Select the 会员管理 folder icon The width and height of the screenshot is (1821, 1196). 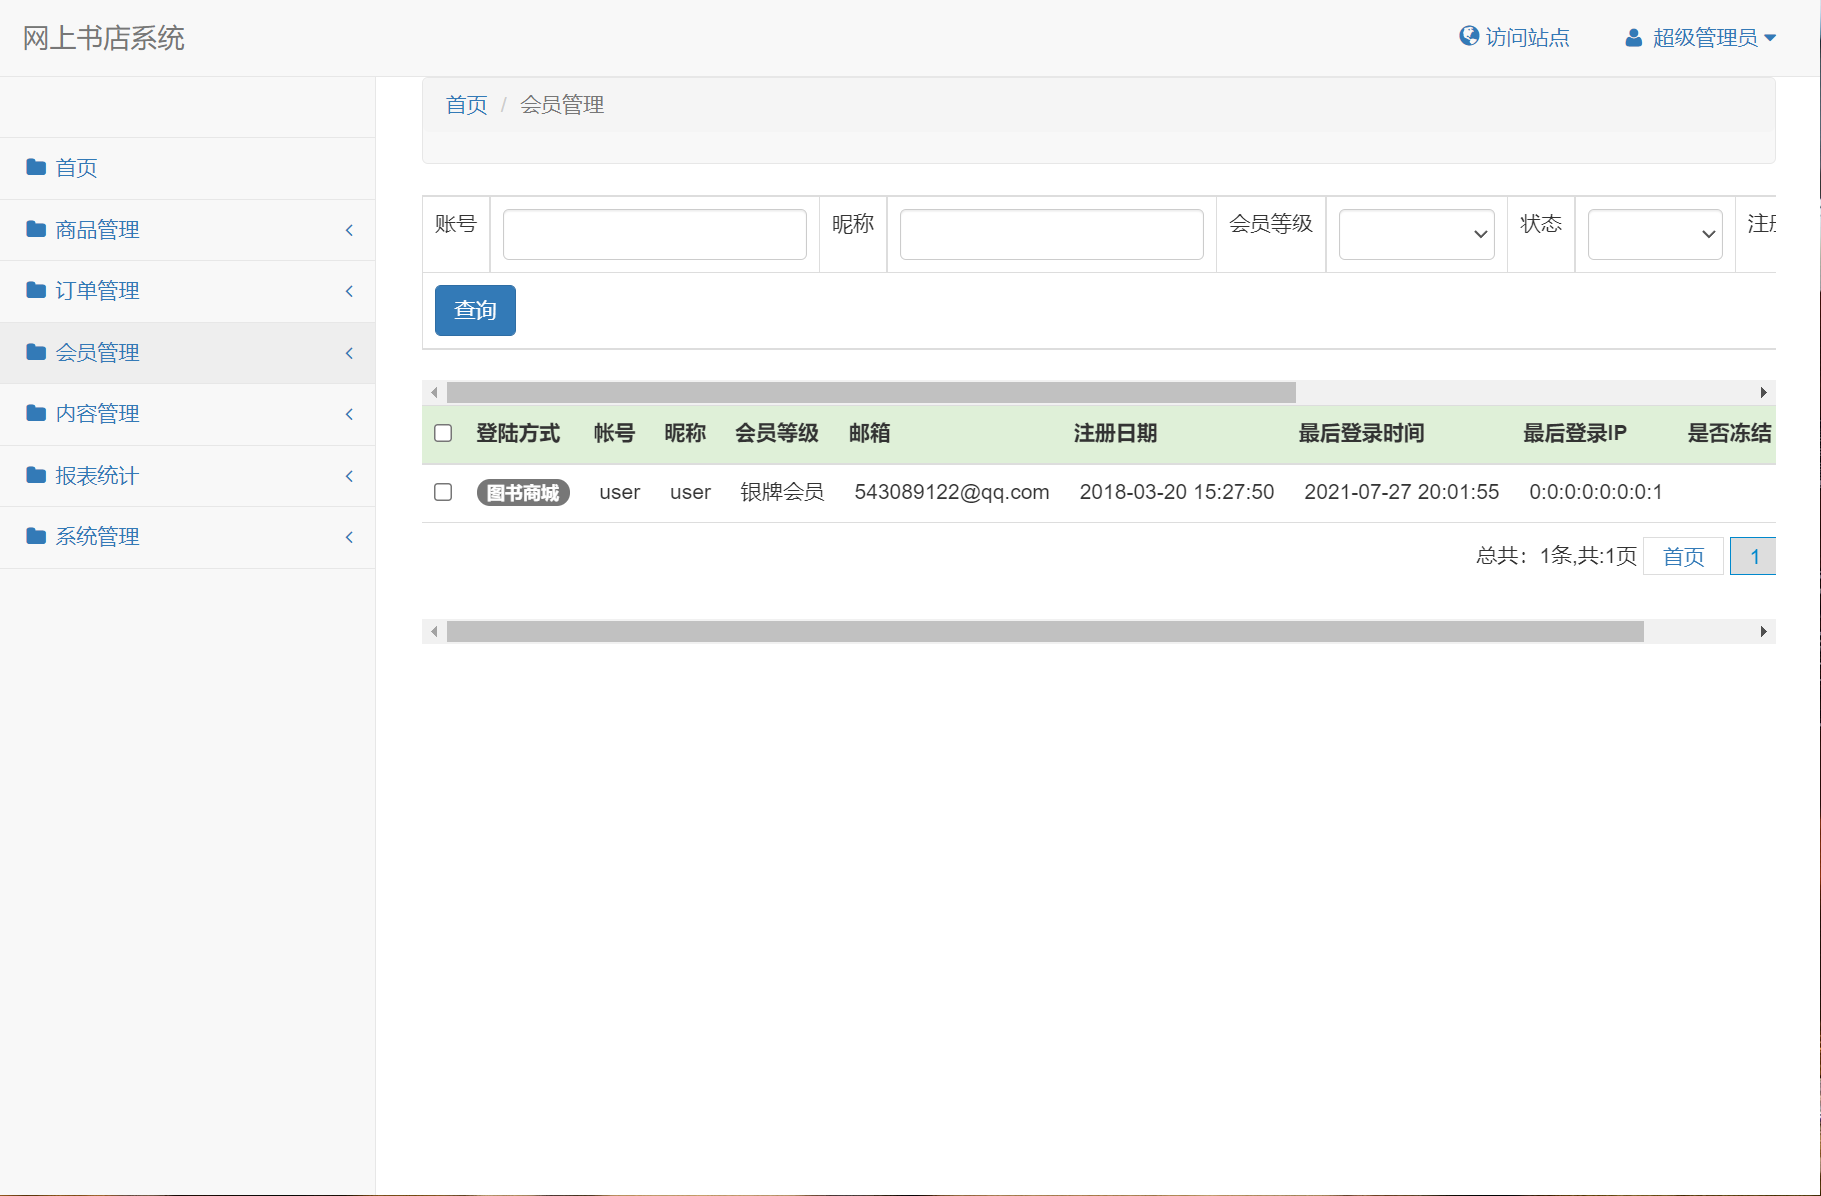[34, 352]
